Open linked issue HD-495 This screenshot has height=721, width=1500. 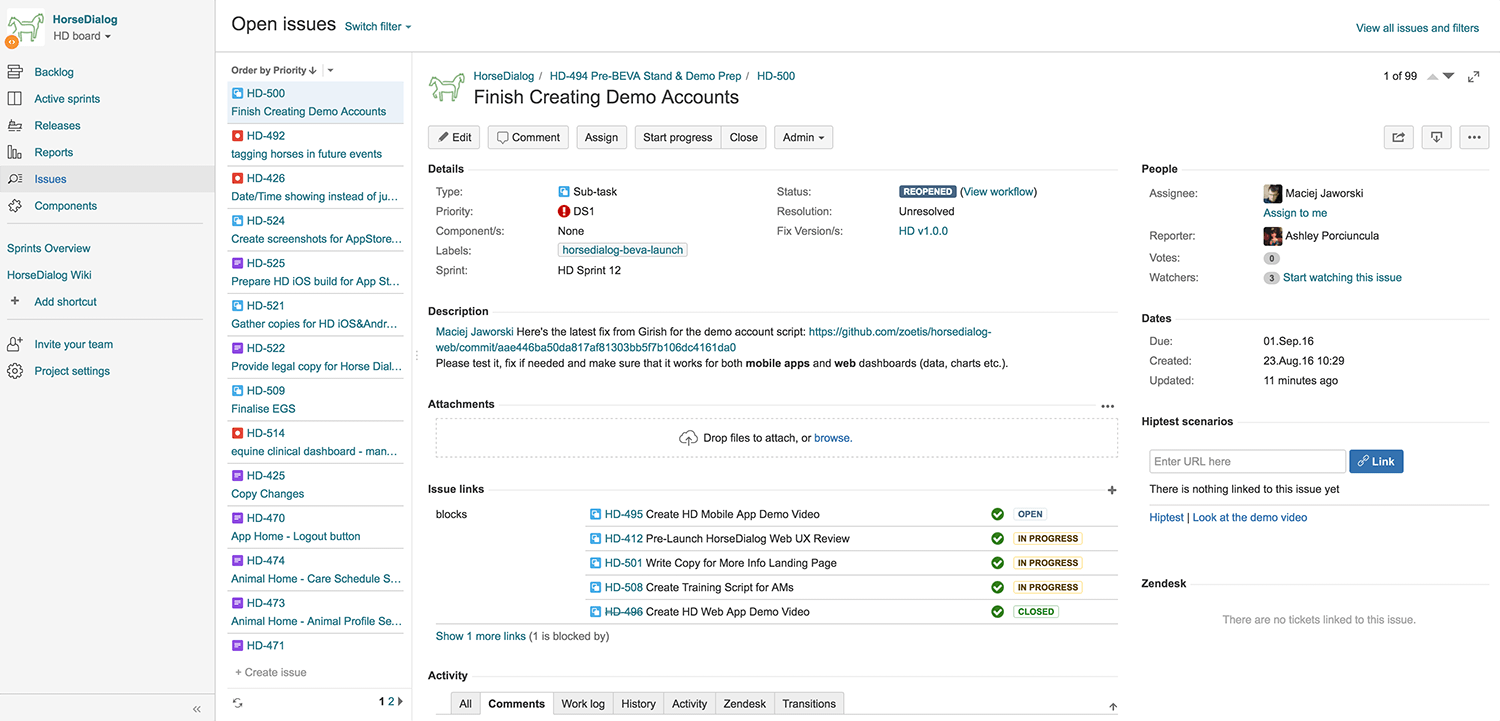(x=624, y=514)
